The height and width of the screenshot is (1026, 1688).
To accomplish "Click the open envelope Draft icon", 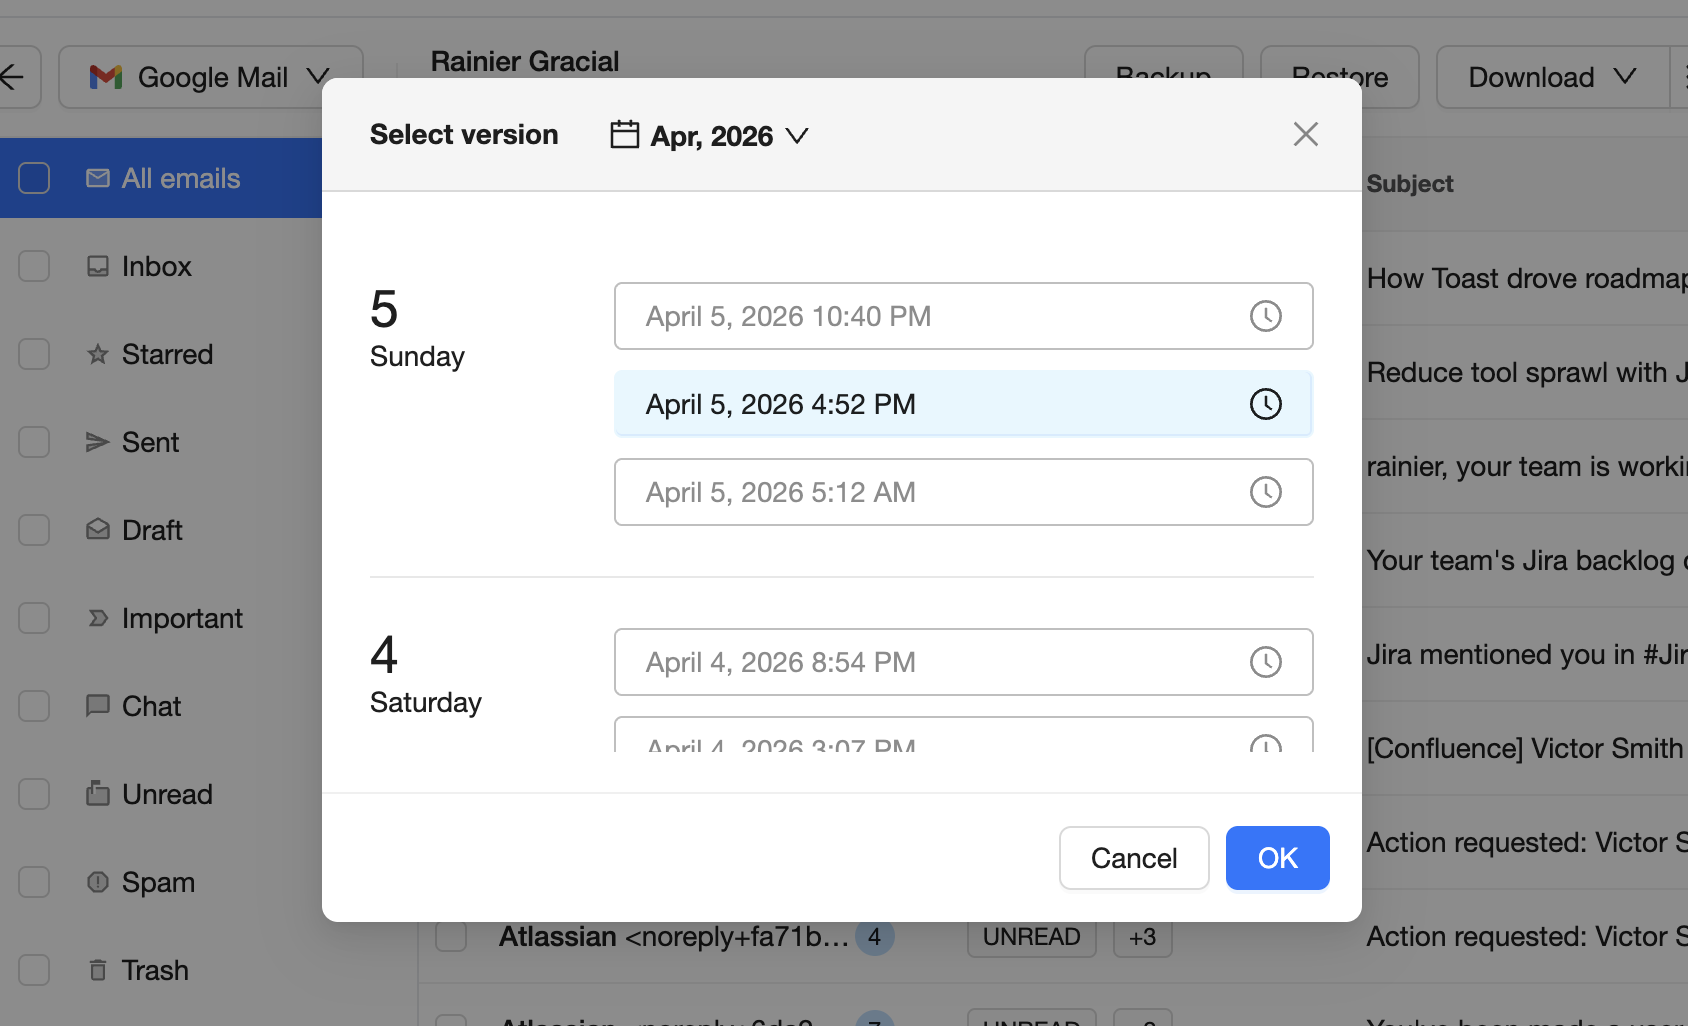I will pyautogui.click(x=98, y=529).
